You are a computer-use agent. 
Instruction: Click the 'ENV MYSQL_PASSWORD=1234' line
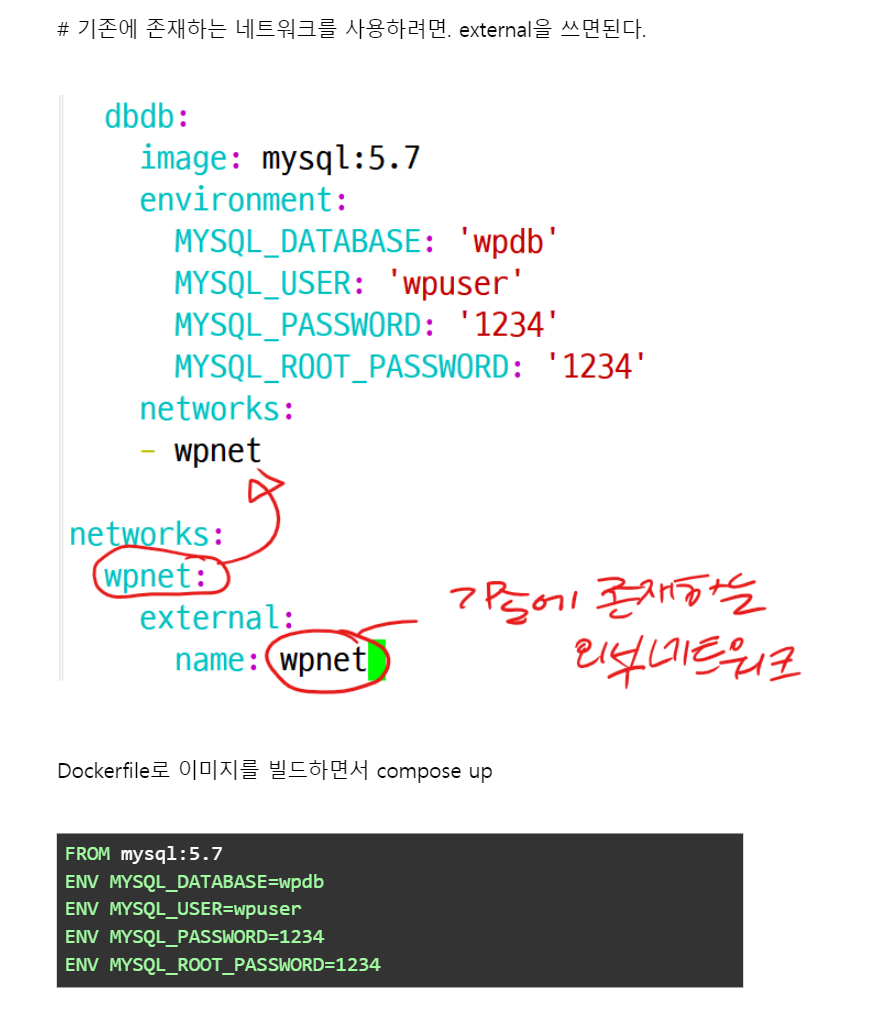pyautogui.click(x=194, y=937)
